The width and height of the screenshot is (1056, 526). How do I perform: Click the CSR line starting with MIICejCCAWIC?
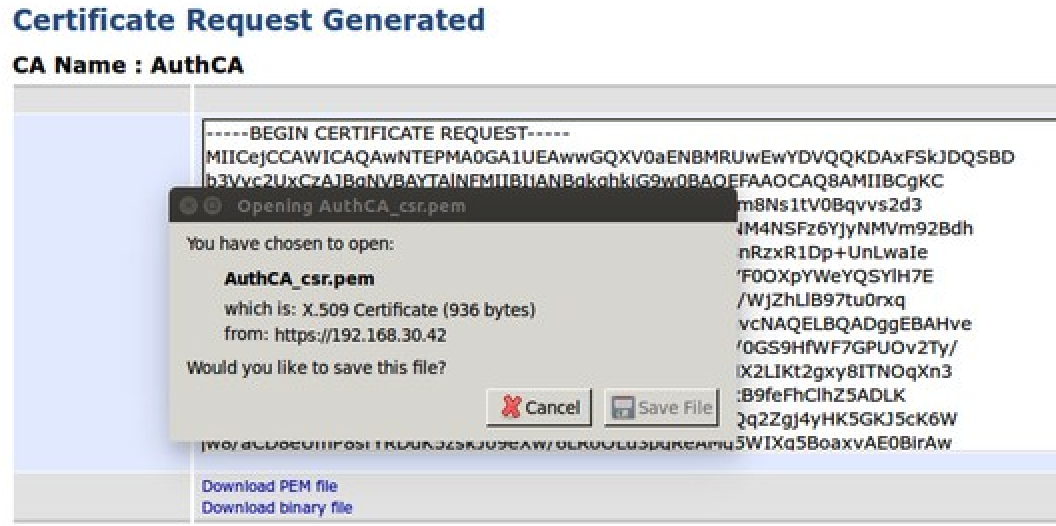pyautogui.click(x=610, y=157)
